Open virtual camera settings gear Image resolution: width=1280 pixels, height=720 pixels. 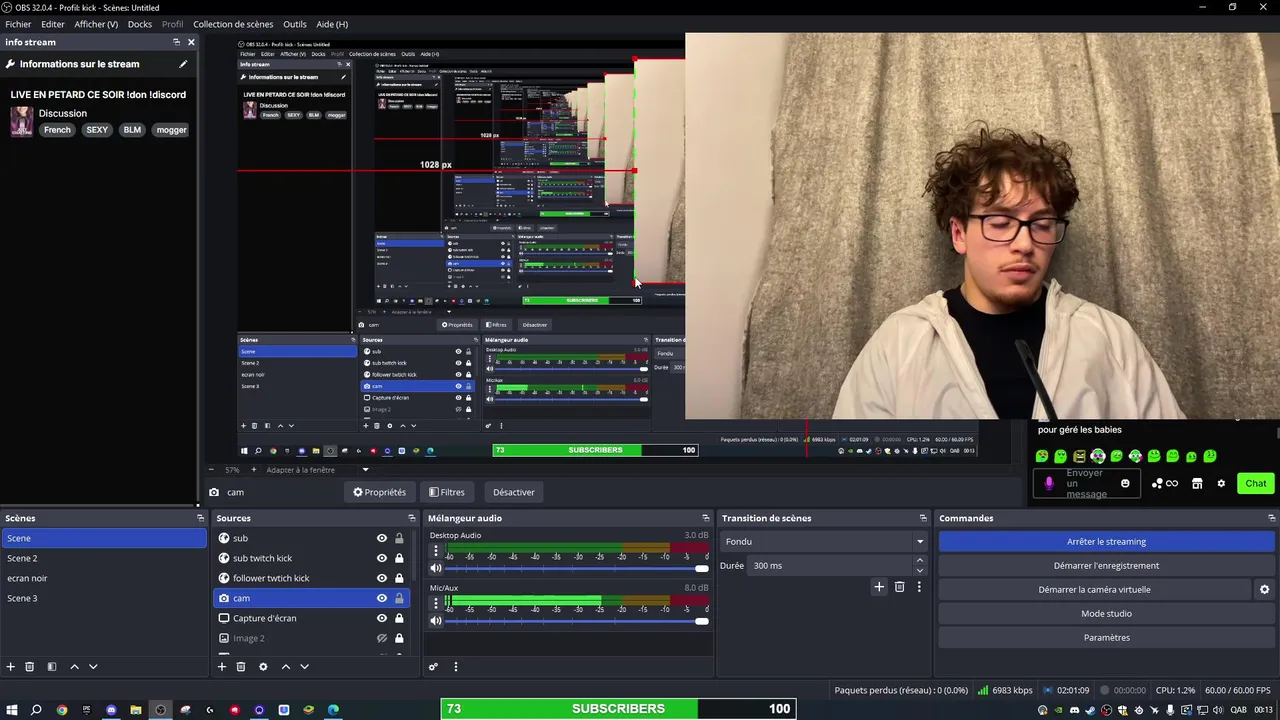pos(1264,590)
